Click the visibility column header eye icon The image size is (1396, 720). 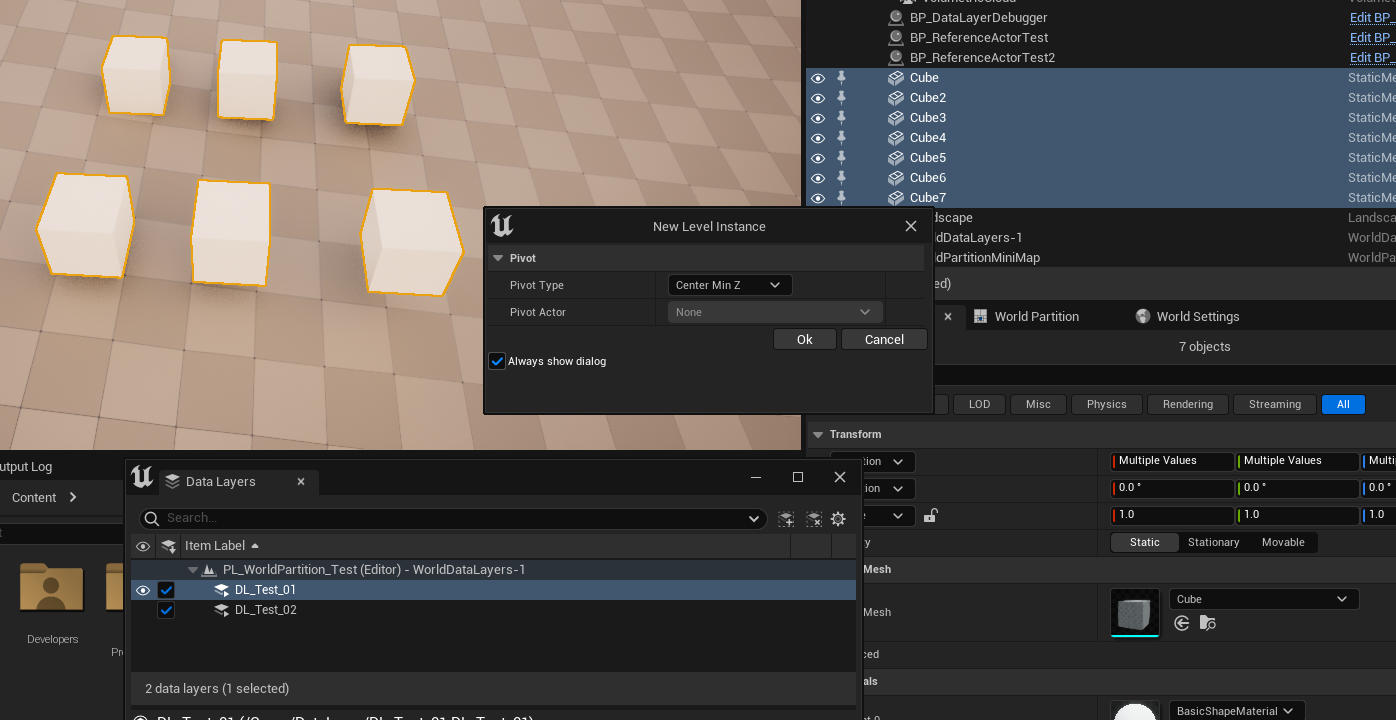(143, 546)
